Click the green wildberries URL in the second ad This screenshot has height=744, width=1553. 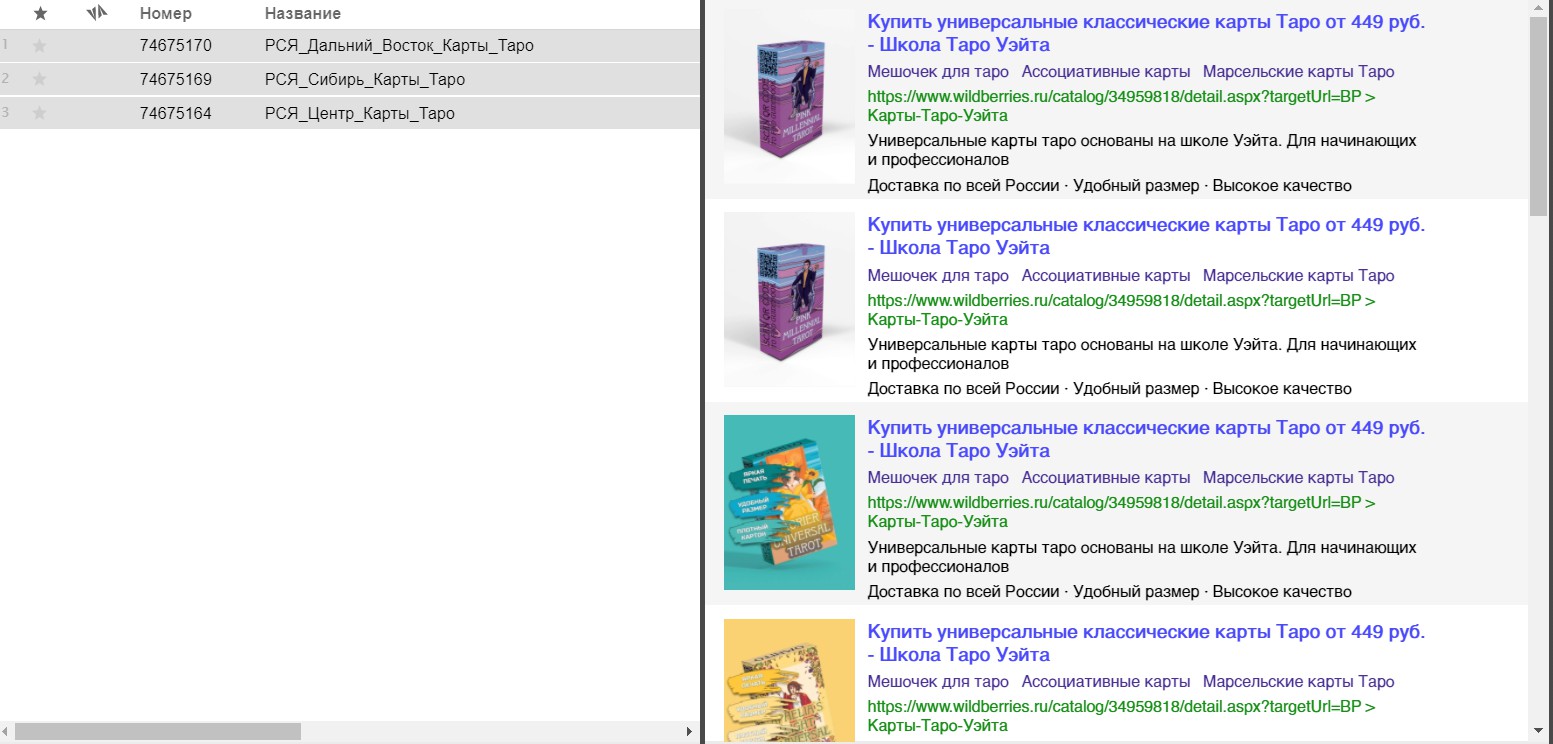pyautogui.click(x=1121, y=310)
